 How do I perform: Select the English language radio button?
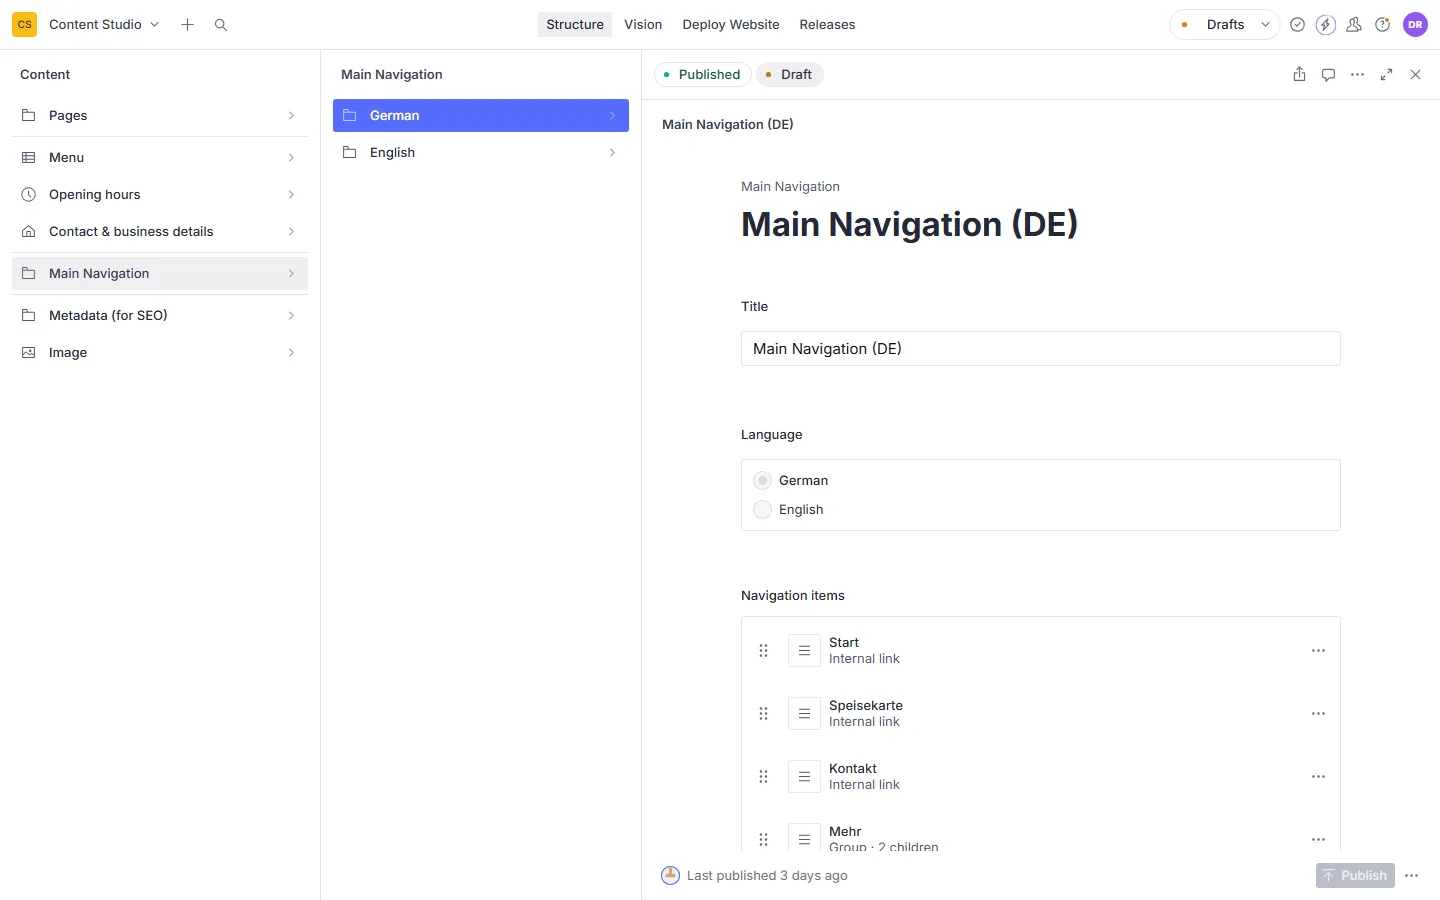pyautogui.click(x=763, y=510)
